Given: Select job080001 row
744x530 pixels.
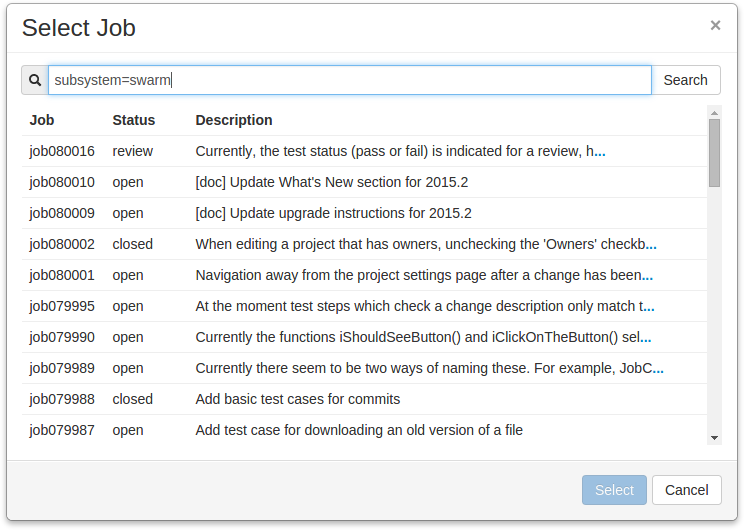Looking at the screenshot, I should click(x=364, y=275).
